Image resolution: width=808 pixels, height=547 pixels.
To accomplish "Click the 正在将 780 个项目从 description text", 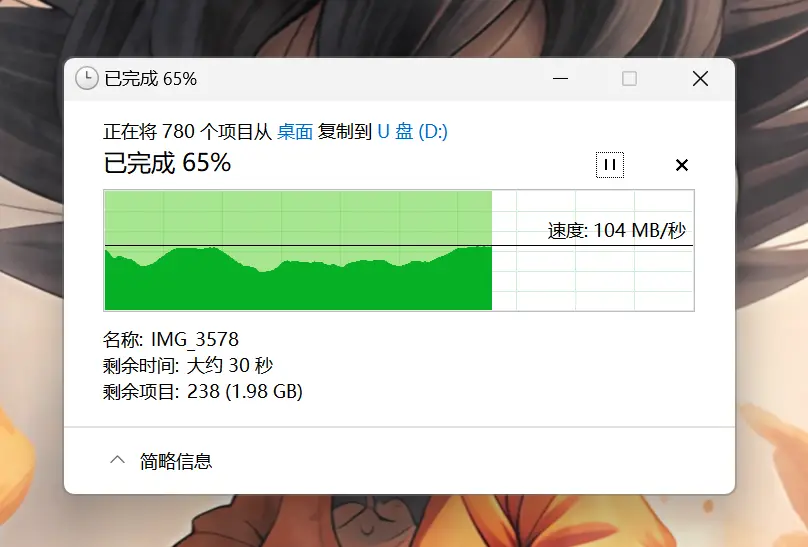I will coord(187,132).
